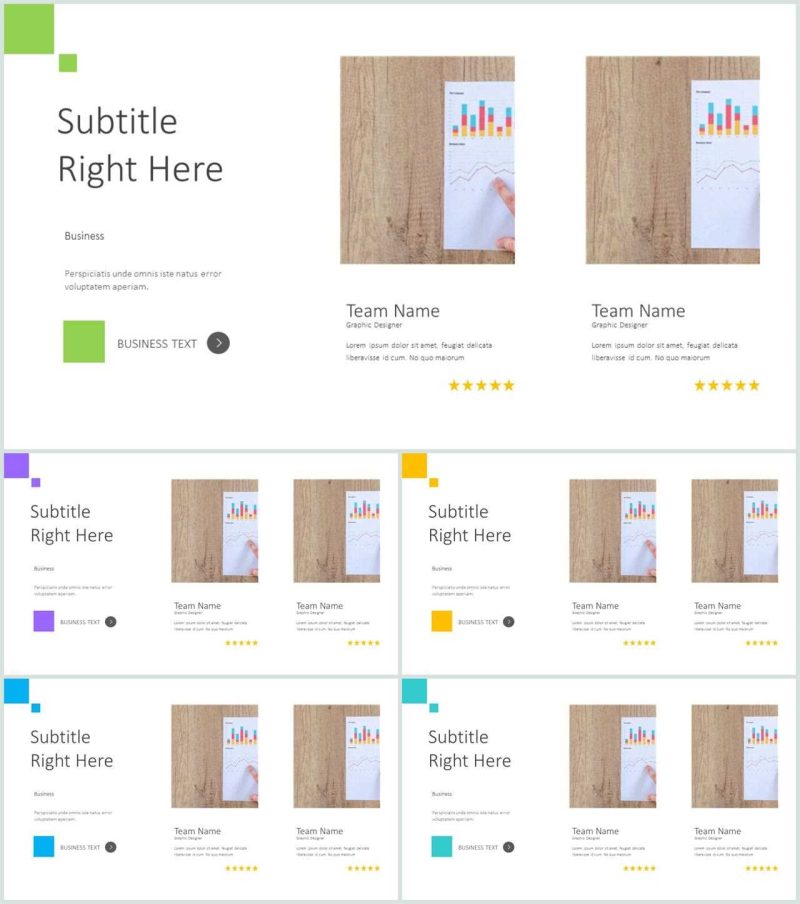
Task: Click the Business label under main subtitle
Action: pos(84,236)
